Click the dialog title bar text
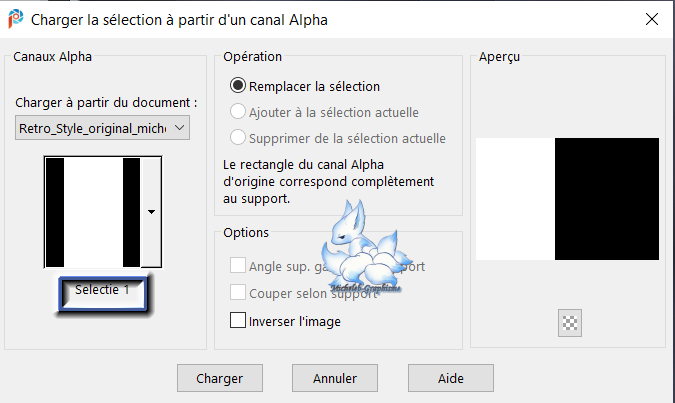Viewport: 675px width, 403px height. (180, 19)
